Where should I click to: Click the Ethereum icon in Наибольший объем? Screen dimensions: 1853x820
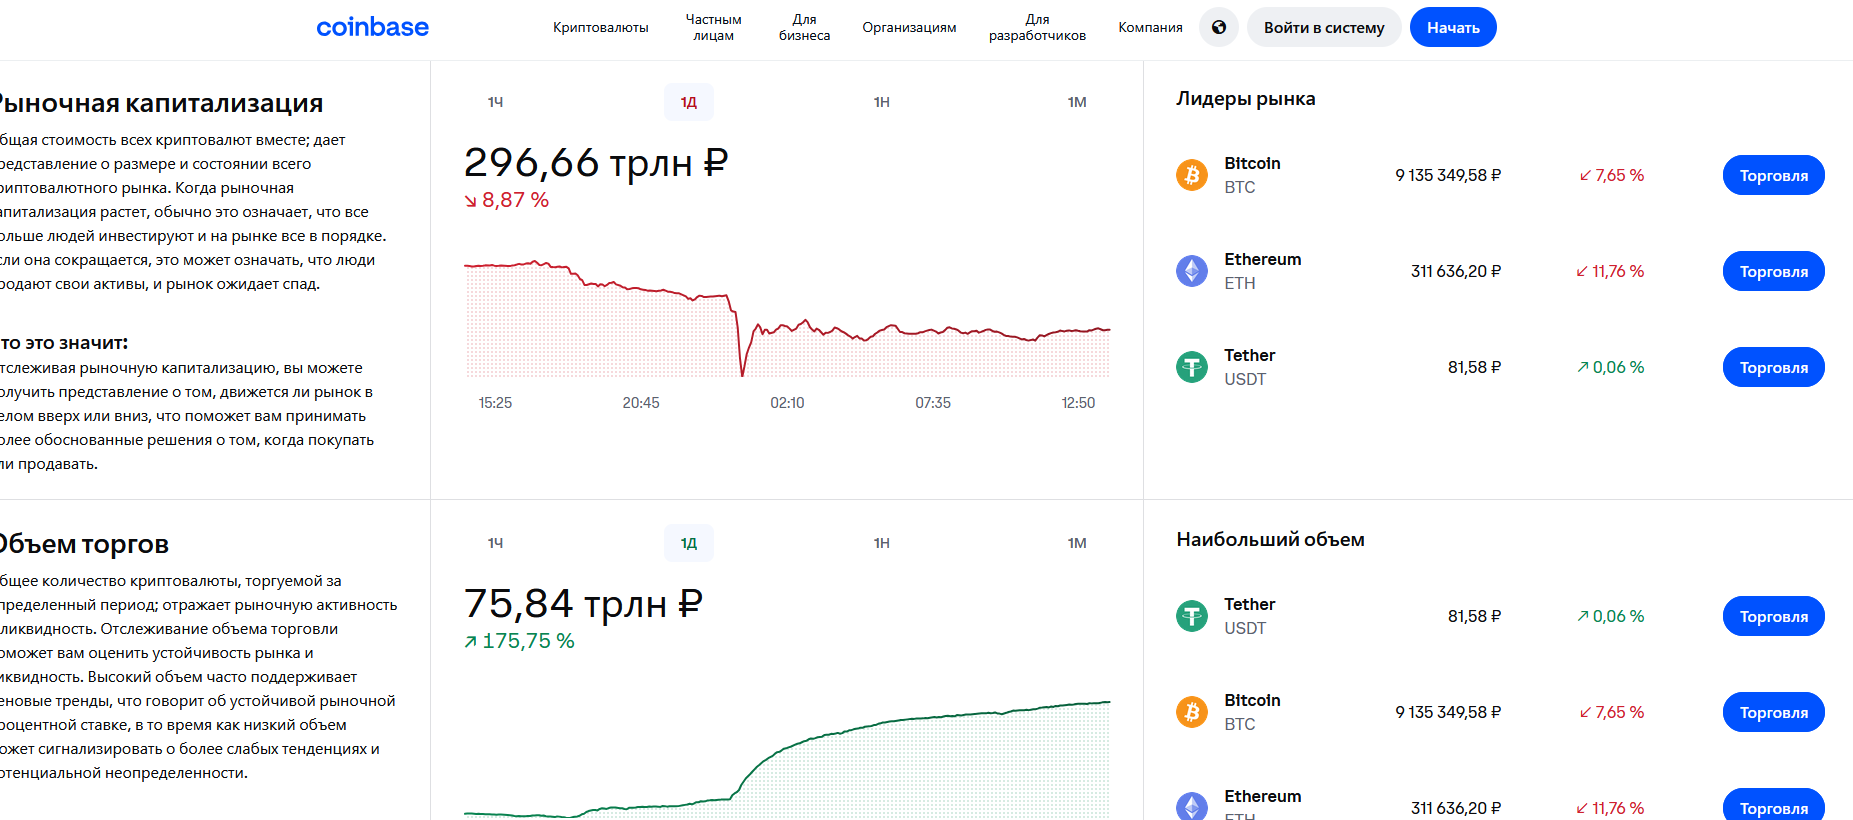click(1192, 806)
